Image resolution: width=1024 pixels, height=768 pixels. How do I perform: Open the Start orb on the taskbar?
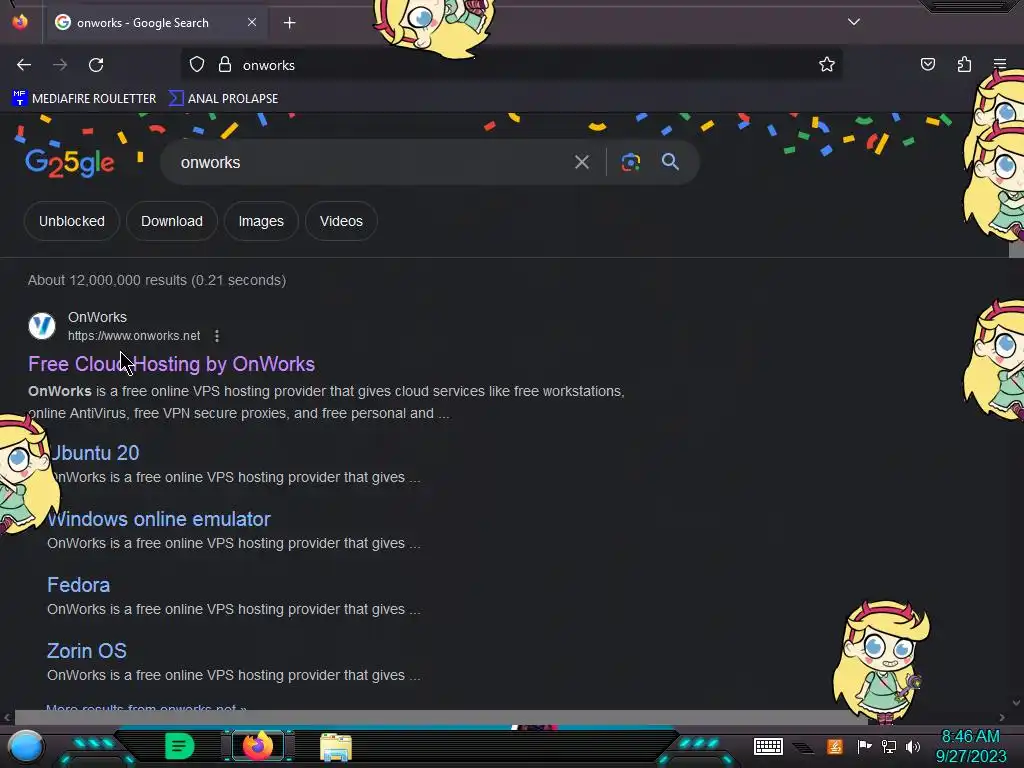coord(26,746)
